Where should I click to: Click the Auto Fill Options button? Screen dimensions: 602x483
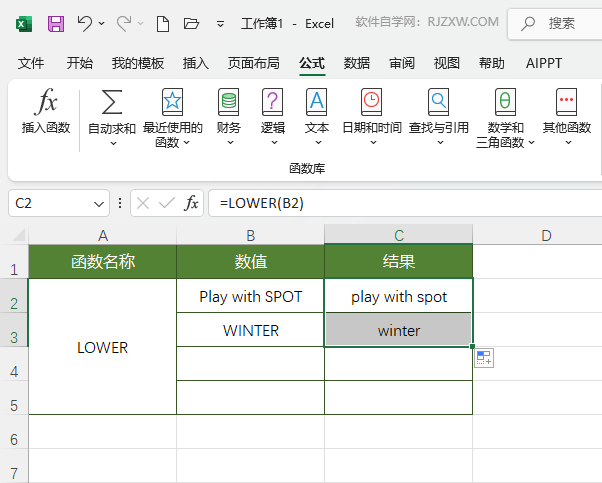click(483, 358)
